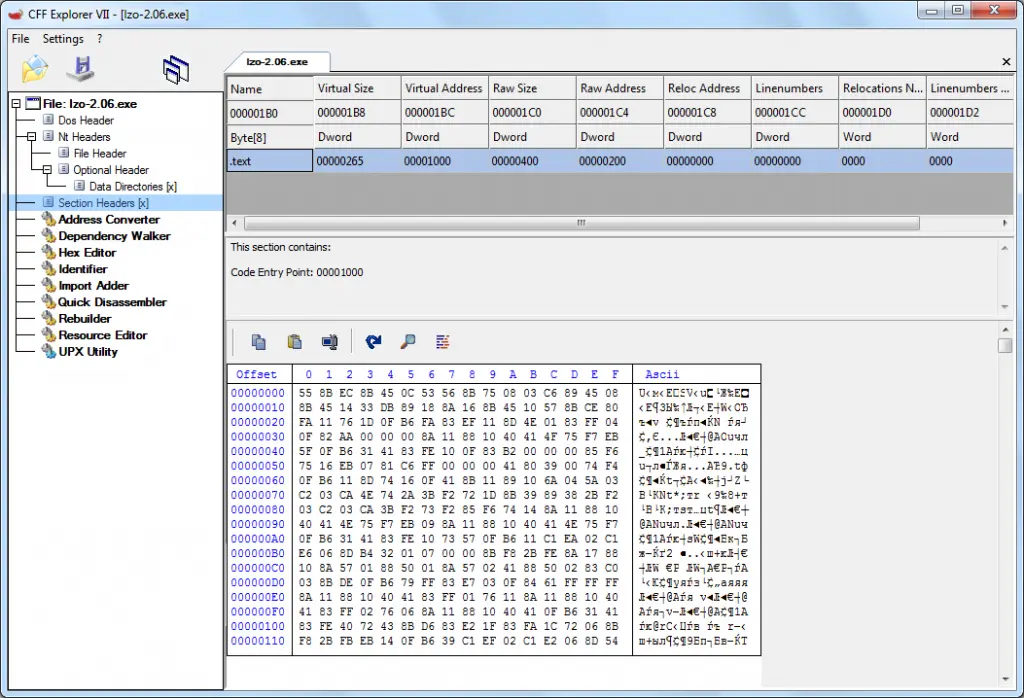
Task: Click the colored lines icon in hex toolbar
Action: [x=442, y=342]
